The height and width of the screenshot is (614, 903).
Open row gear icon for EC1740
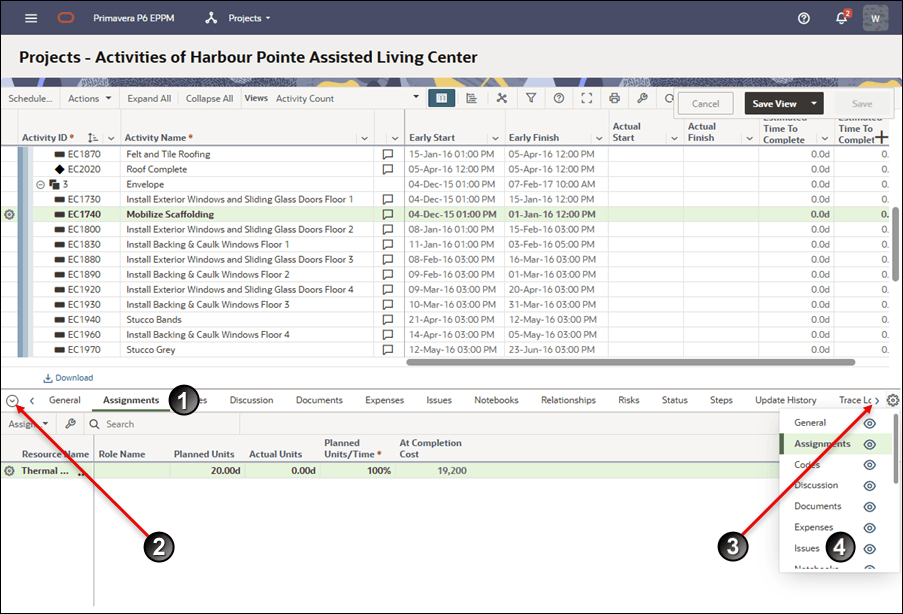[9, 214]
